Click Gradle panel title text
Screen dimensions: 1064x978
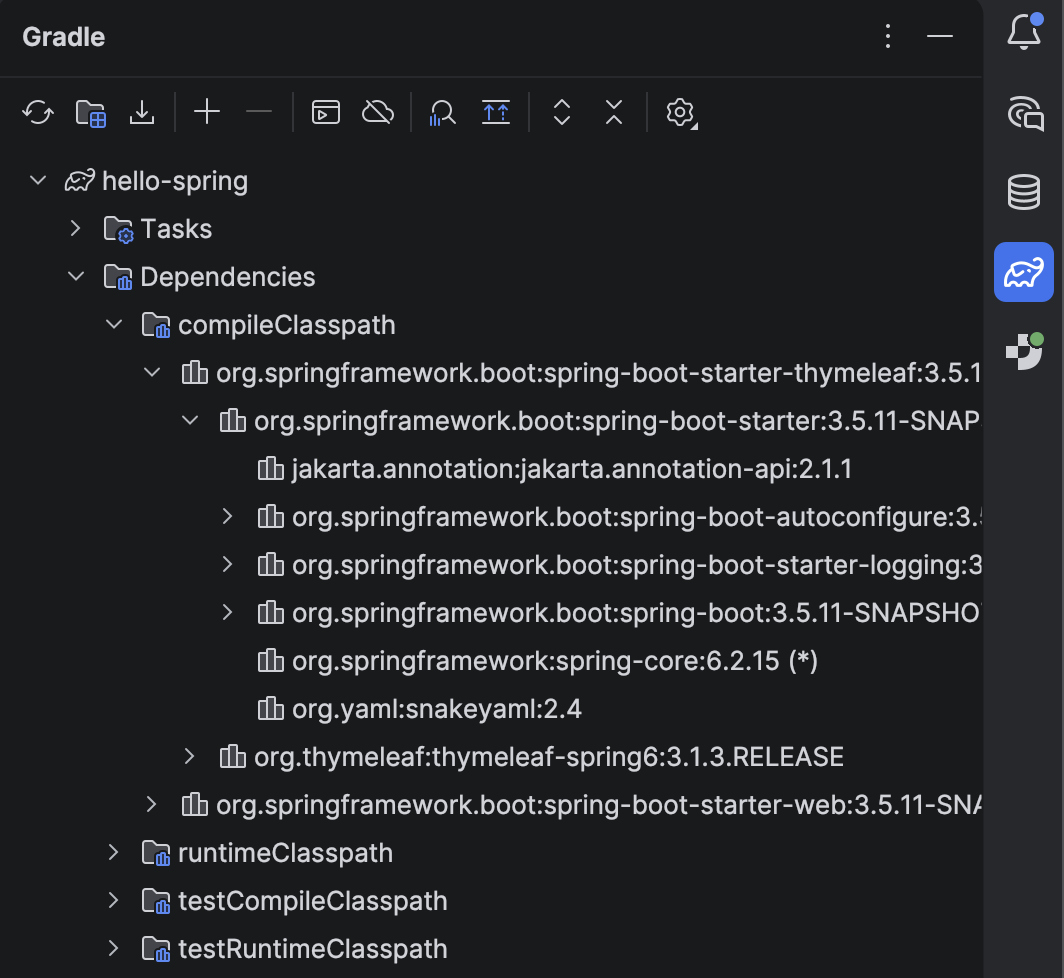coord(64,37)
